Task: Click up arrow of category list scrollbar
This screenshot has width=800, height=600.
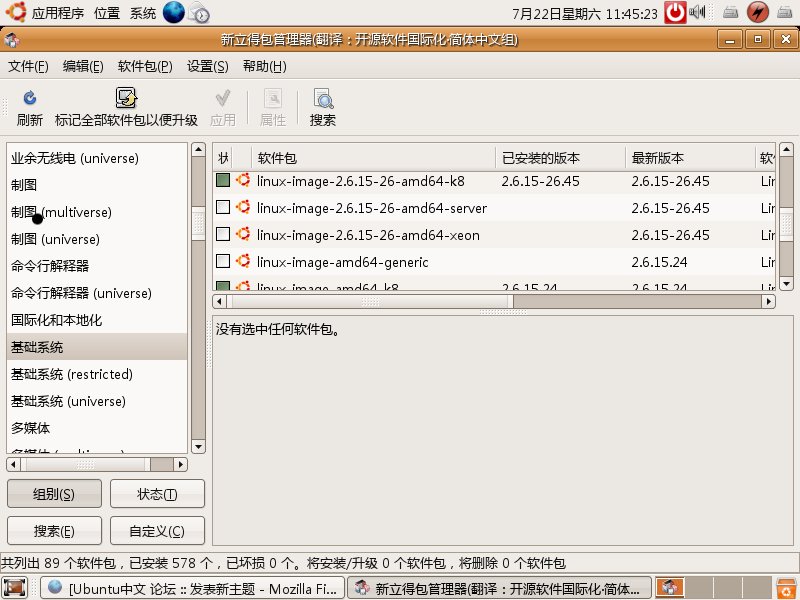Action: (x=198, y=149)
